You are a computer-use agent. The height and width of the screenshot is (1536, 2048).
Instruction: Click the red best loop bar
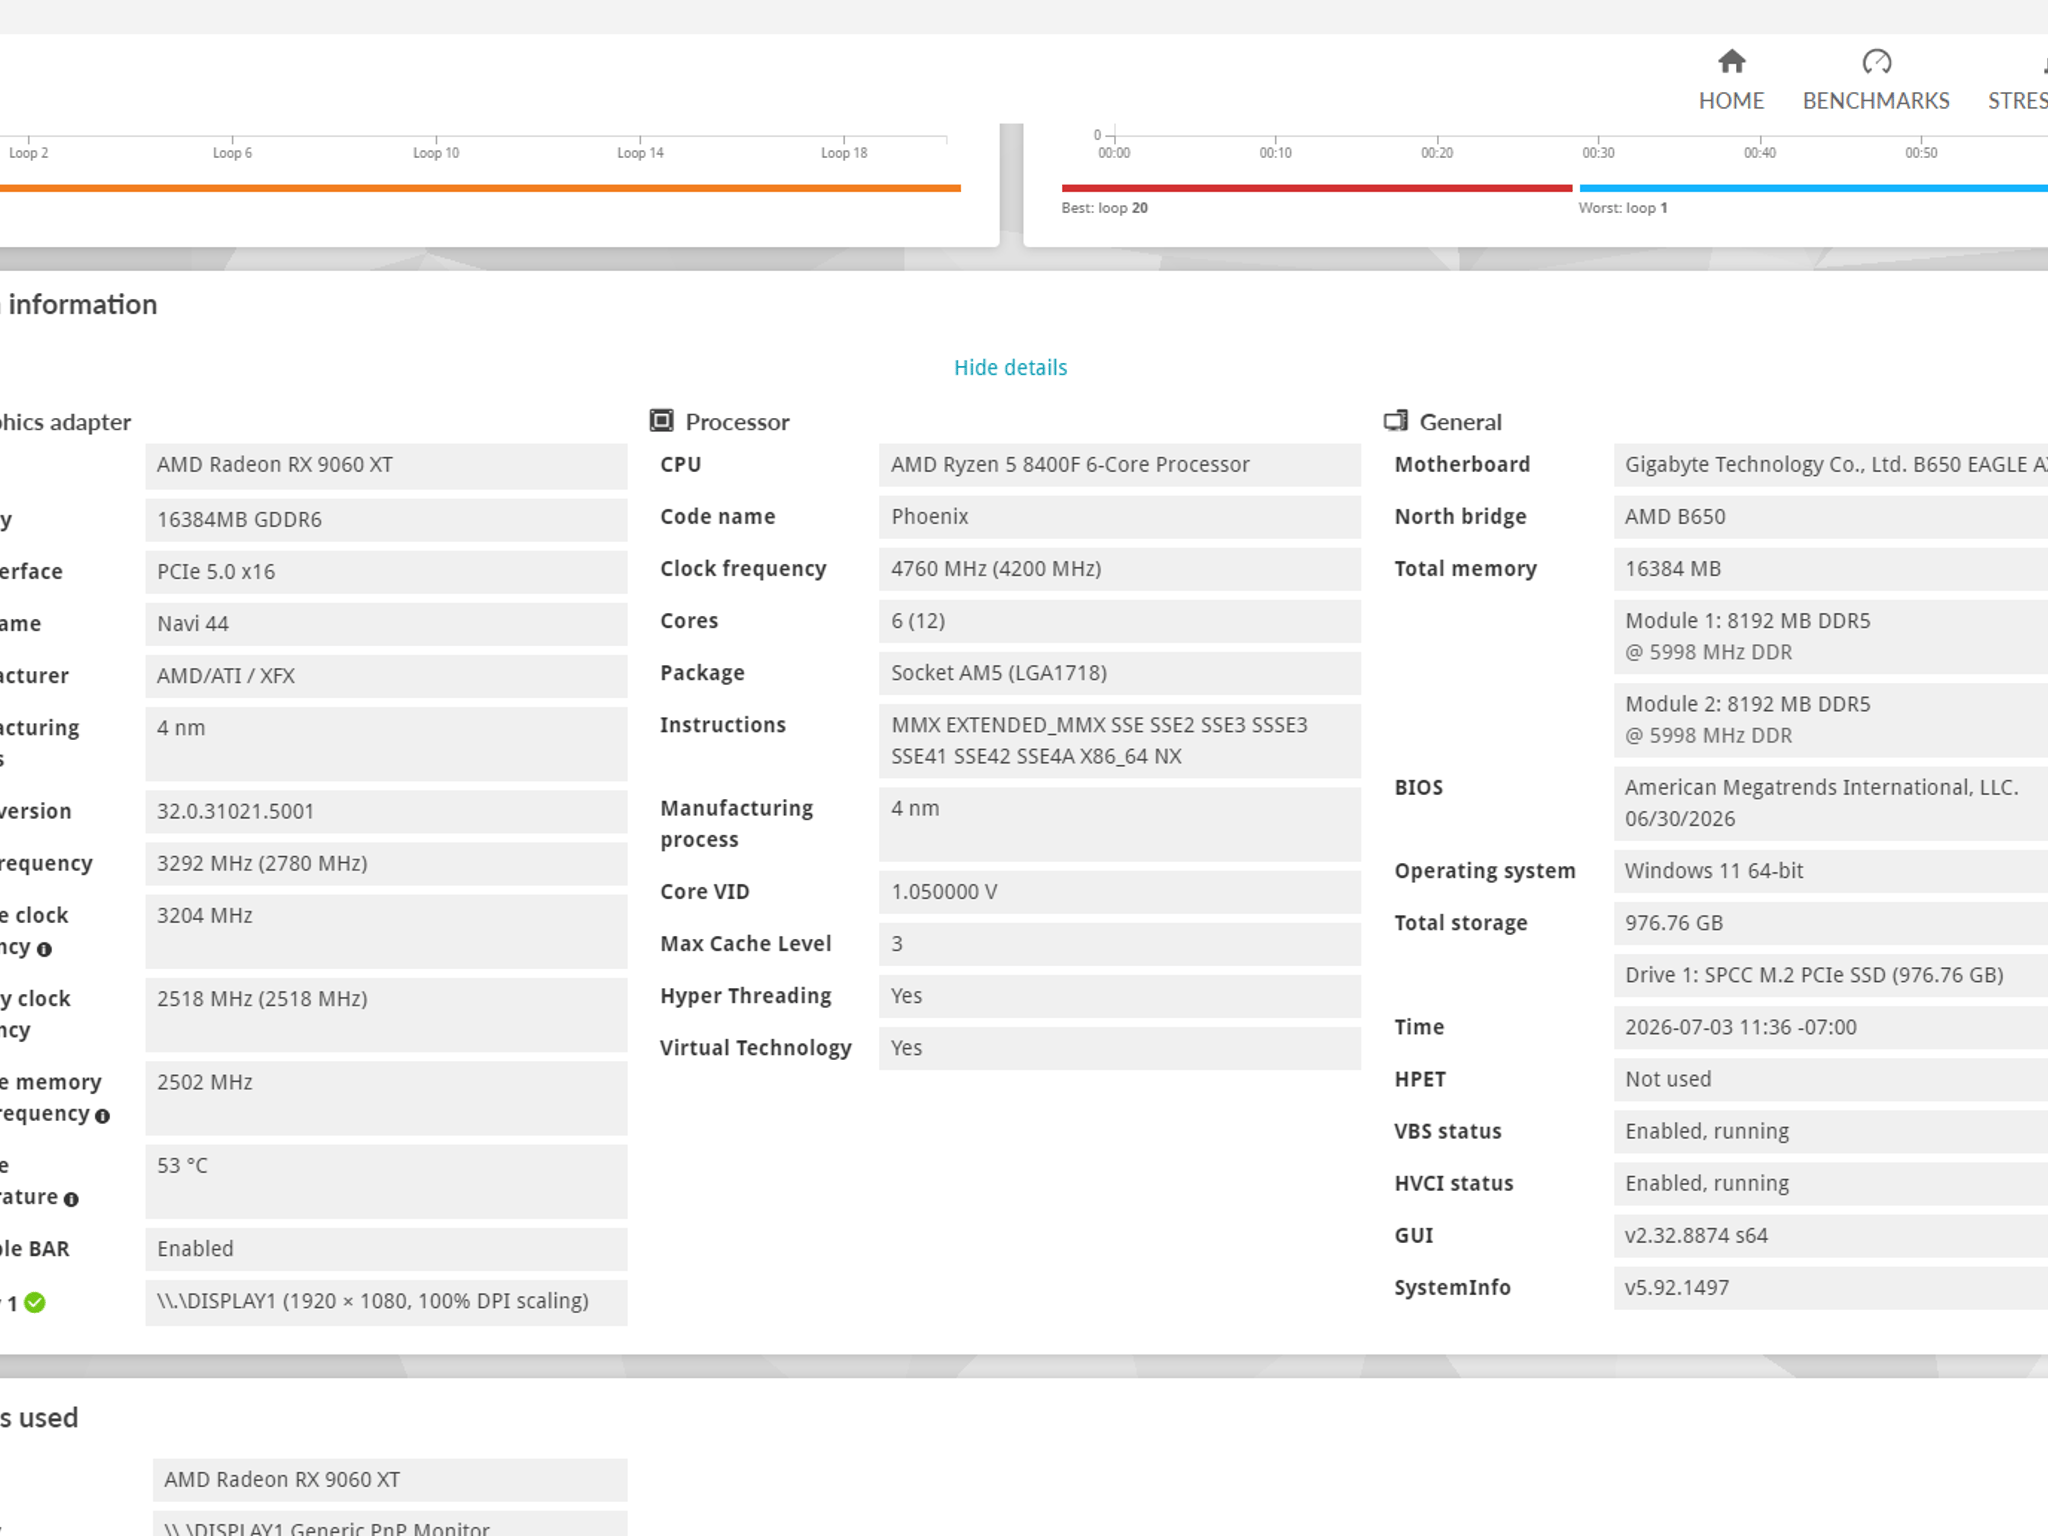[1316, 188]
